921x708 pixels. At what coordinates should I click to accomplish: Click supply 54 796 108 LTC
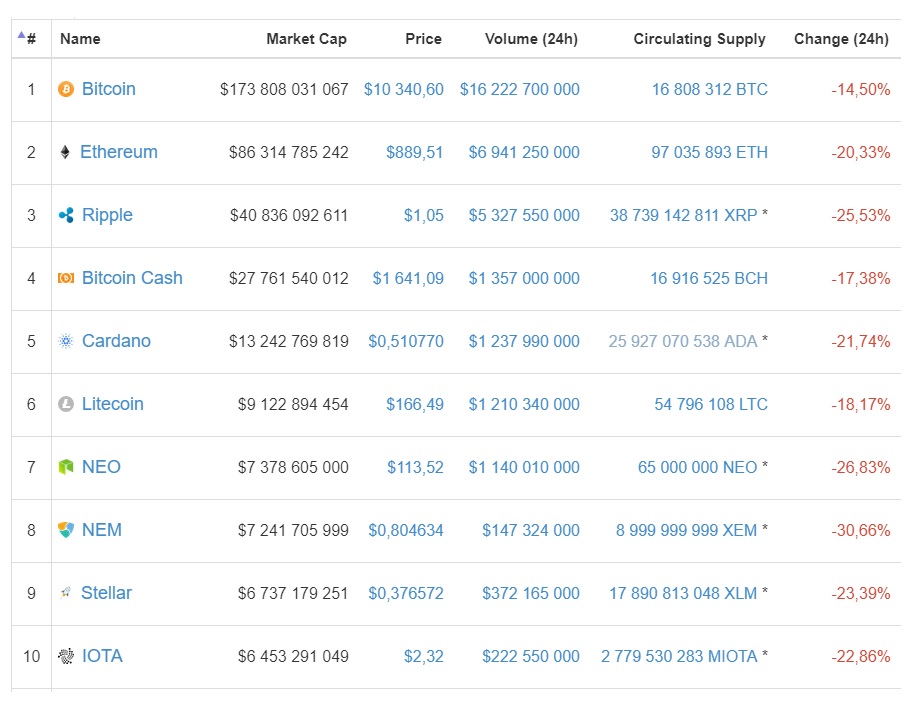[x=711, y=404]
